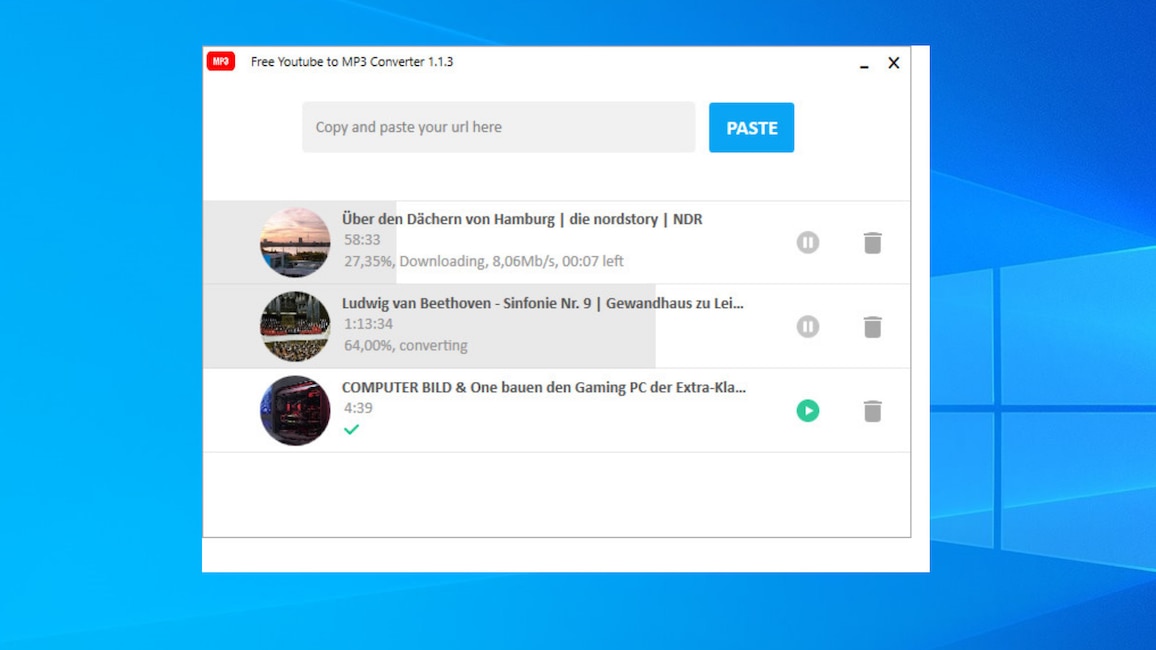Delete the Beethoven Sinfonie download
The width and height of the screenshot is (1156, 650).
coord(872,326)
